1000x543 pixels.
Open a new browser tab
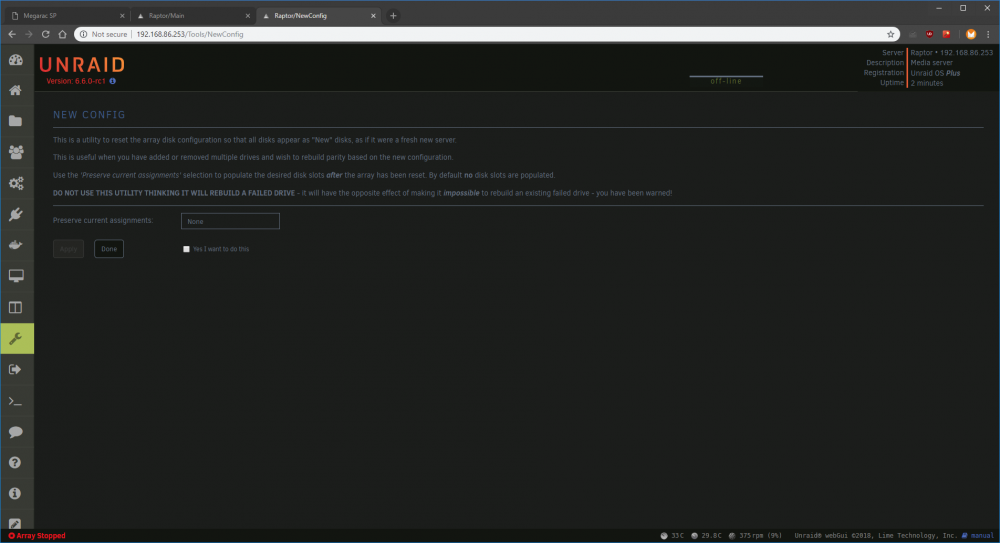[393, 16]
